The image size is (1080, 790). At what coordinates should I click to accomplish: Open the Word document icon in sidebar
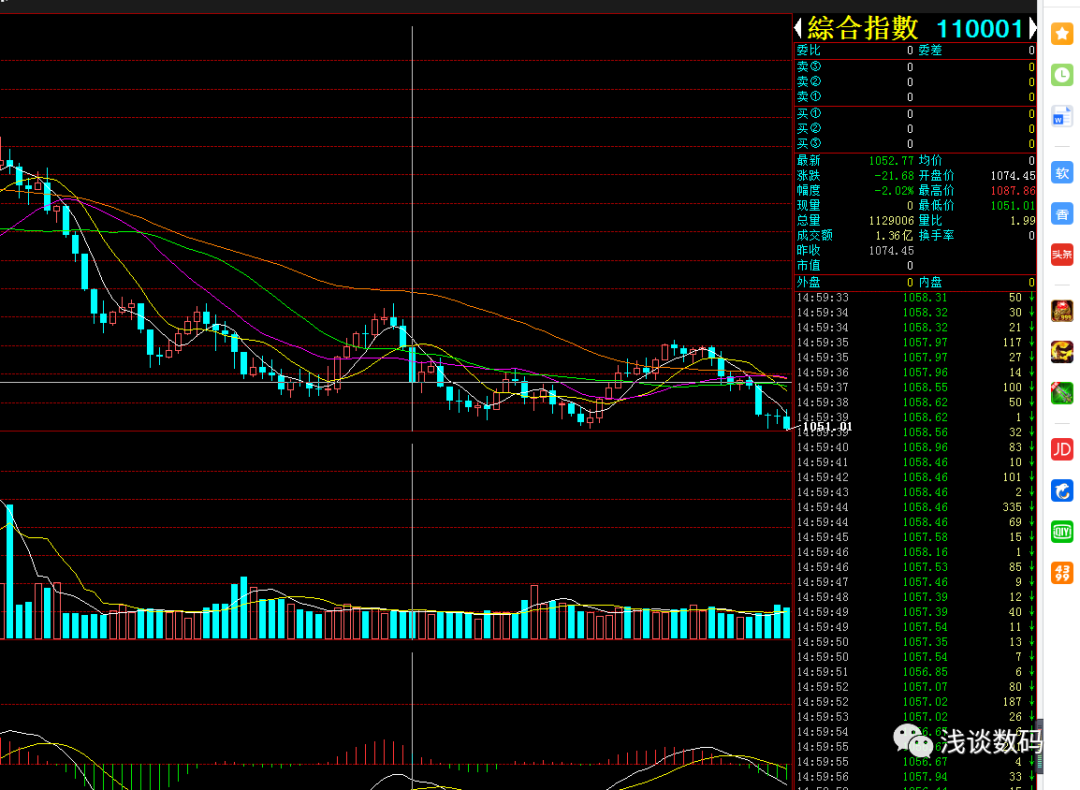(x=1061, y=116)
